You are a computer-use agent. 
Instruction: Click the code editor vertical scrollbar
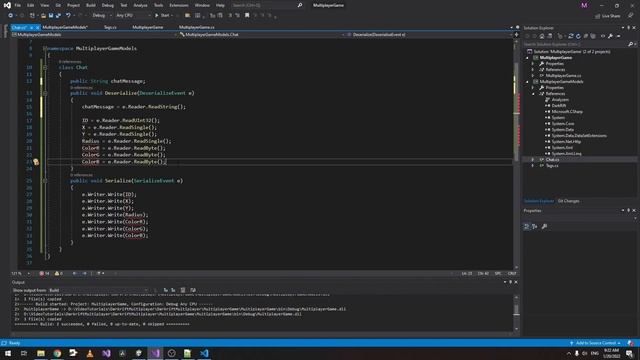pyautogui.click(x=516, y=153)
